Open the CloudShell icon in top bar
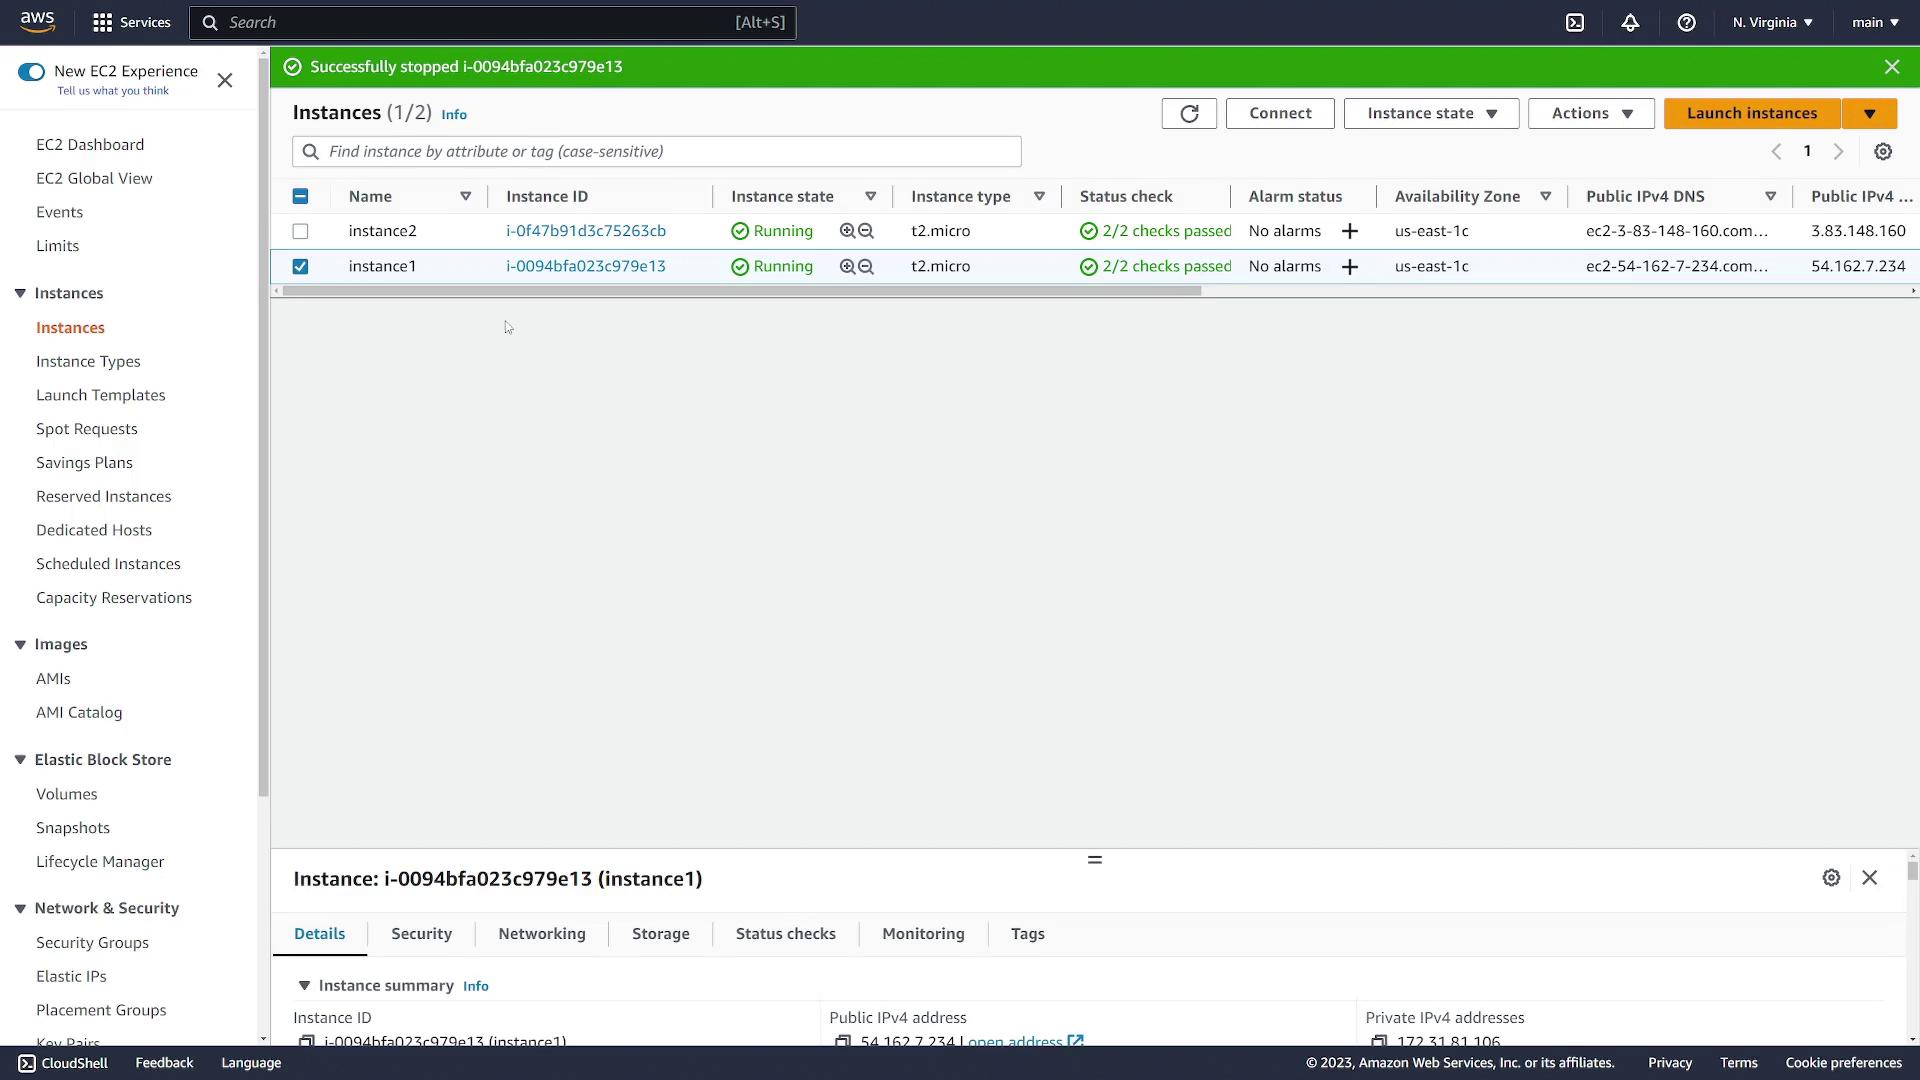Screen dimensions: 1920x1080 [1575, 22]
